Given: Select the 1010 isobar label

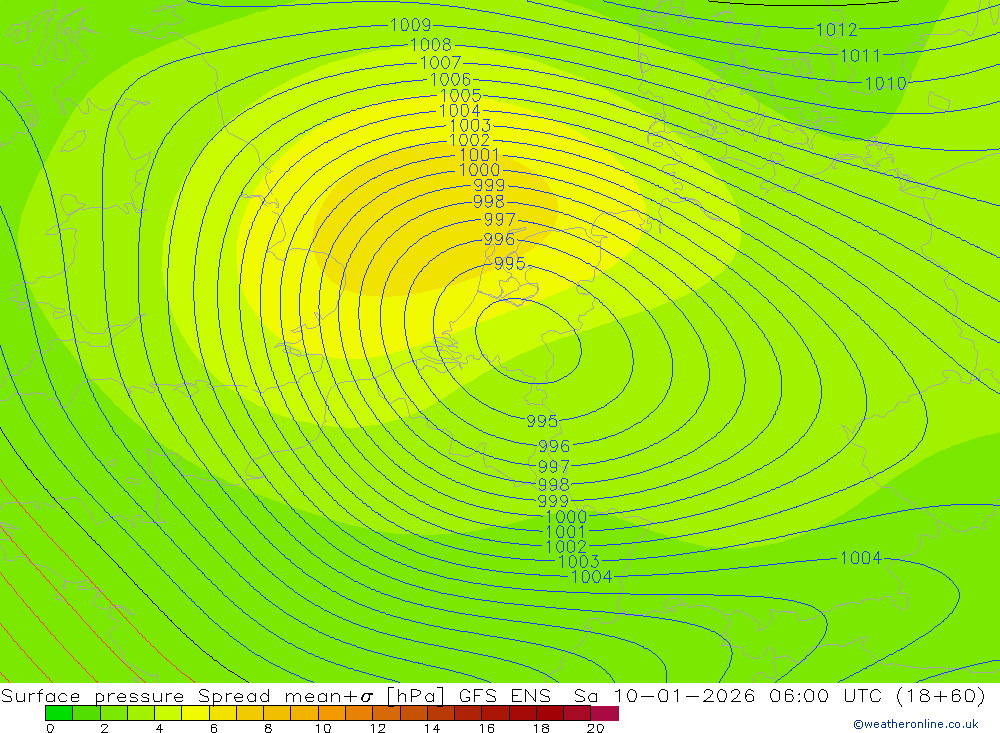Looking at the screenshot, I should tap(885, 84).
